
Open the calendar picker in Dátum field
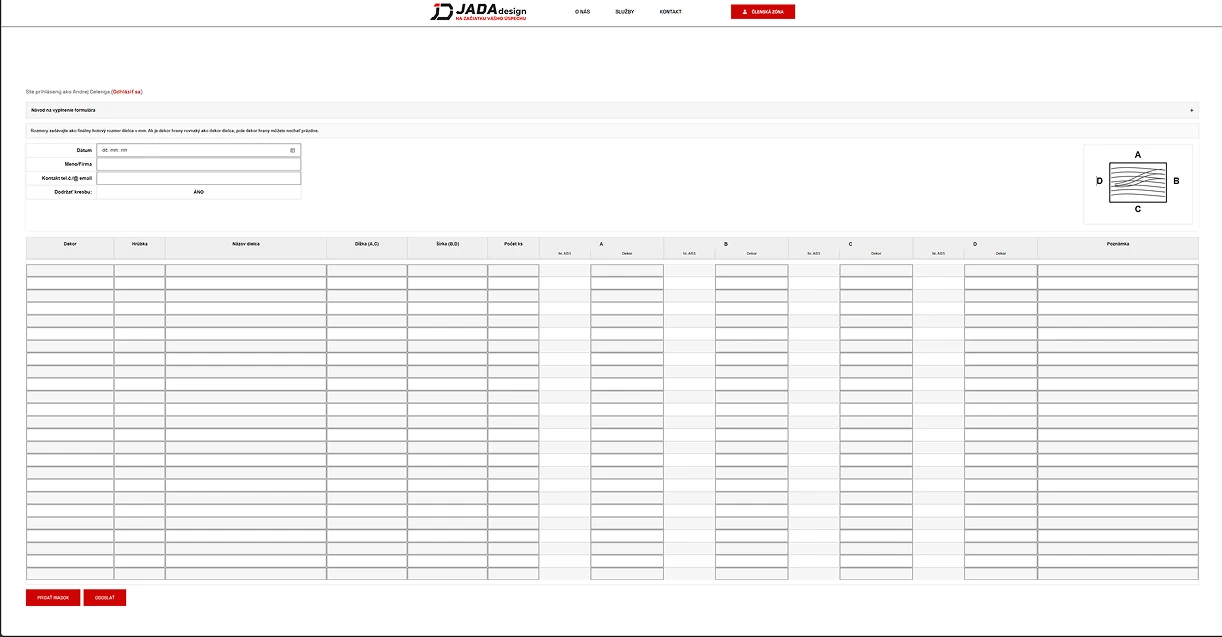[293, 150]
